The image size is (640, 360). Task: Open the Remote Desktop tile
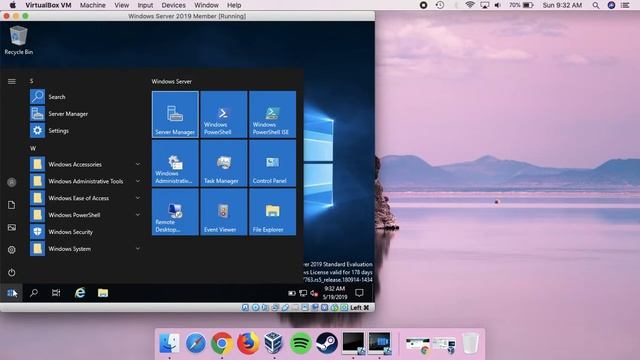point(175,212)
